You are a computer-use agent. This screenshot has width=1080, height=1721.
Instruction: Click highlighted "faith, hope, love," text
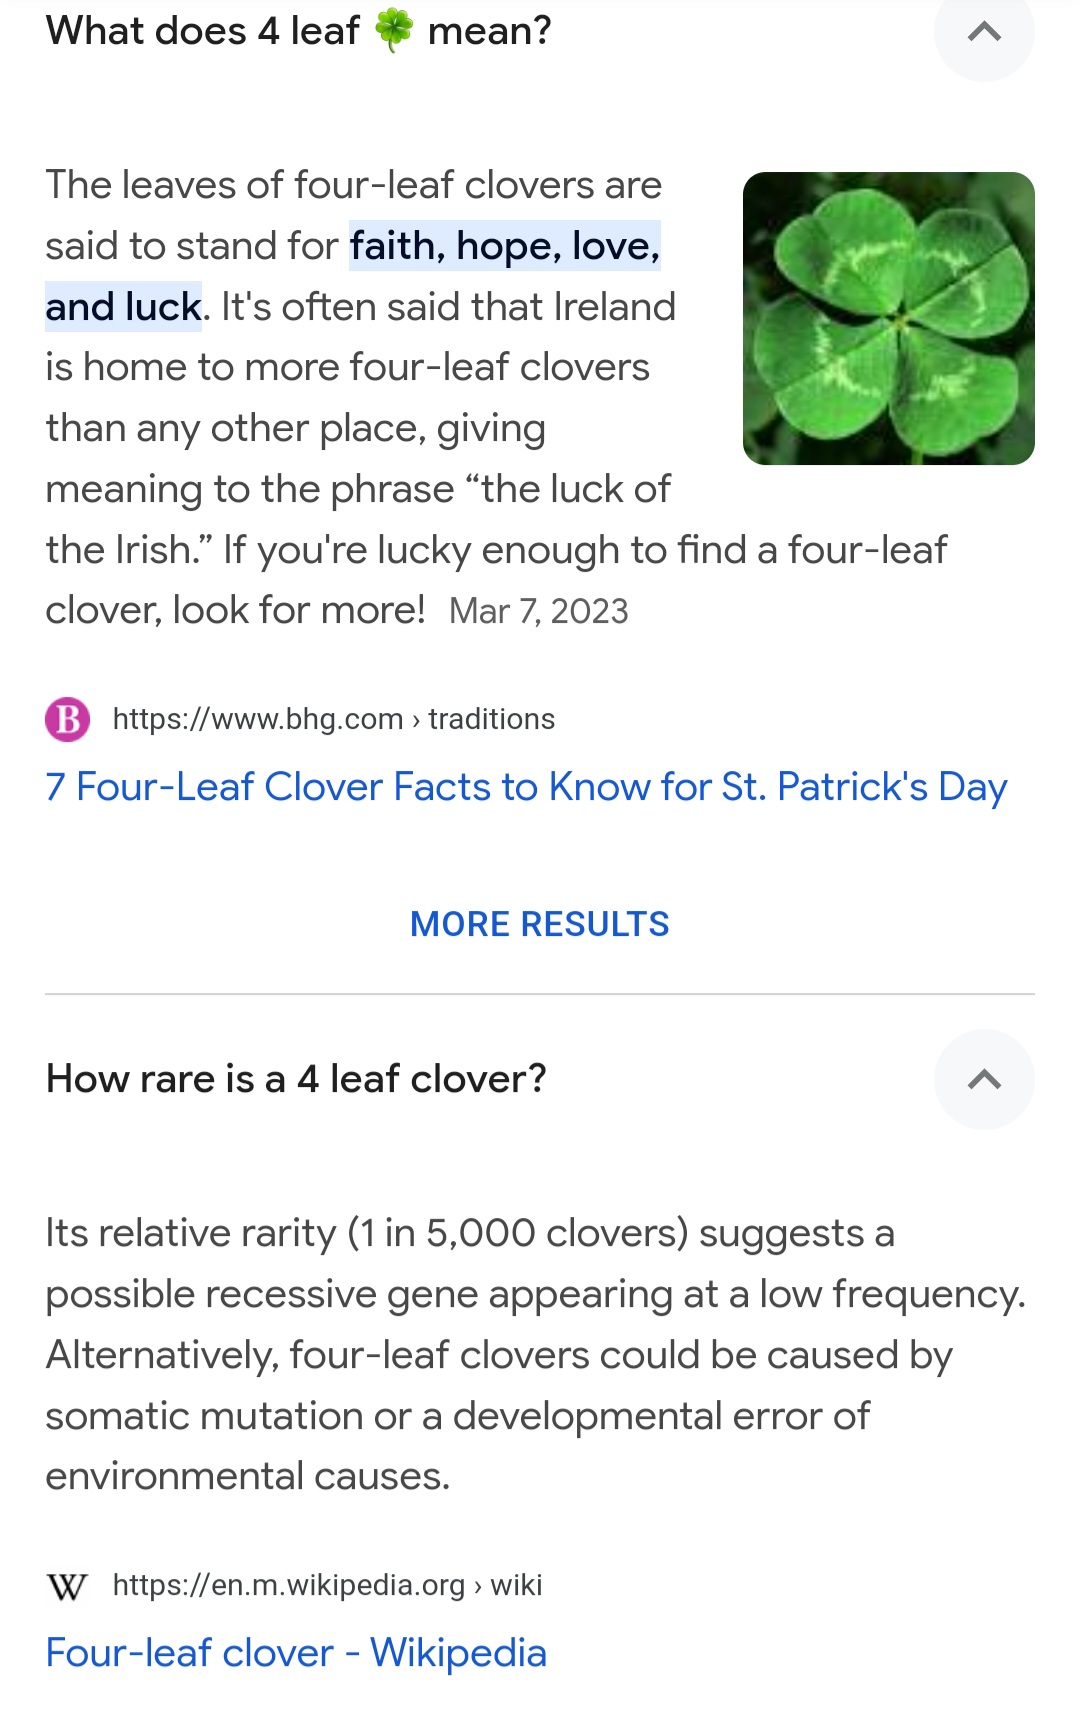(505, 246)
